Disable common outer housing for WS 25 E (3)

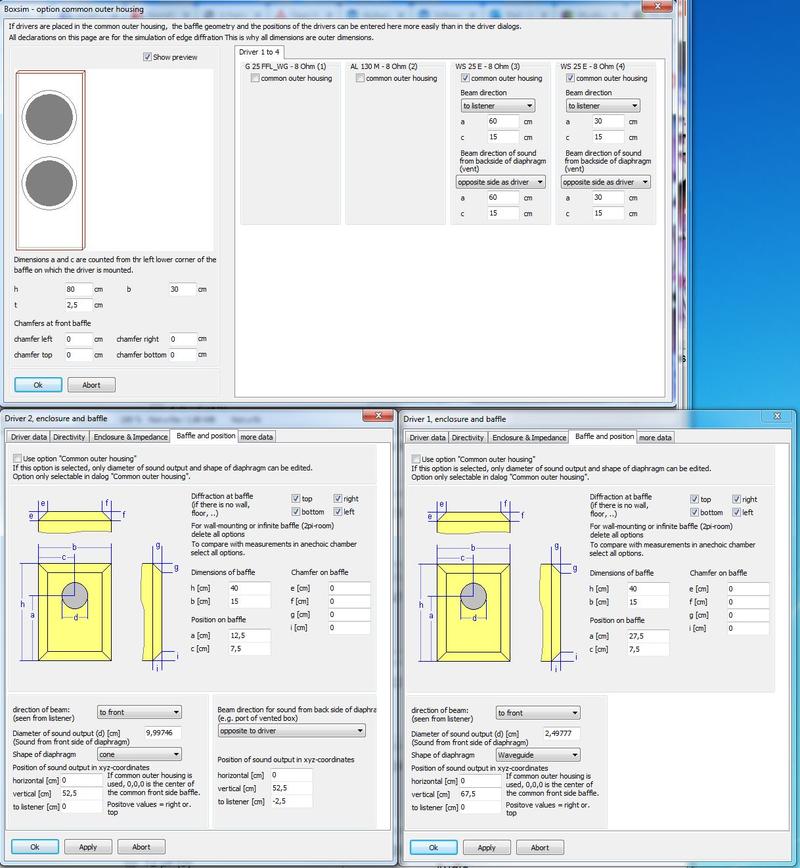[466, 78]
